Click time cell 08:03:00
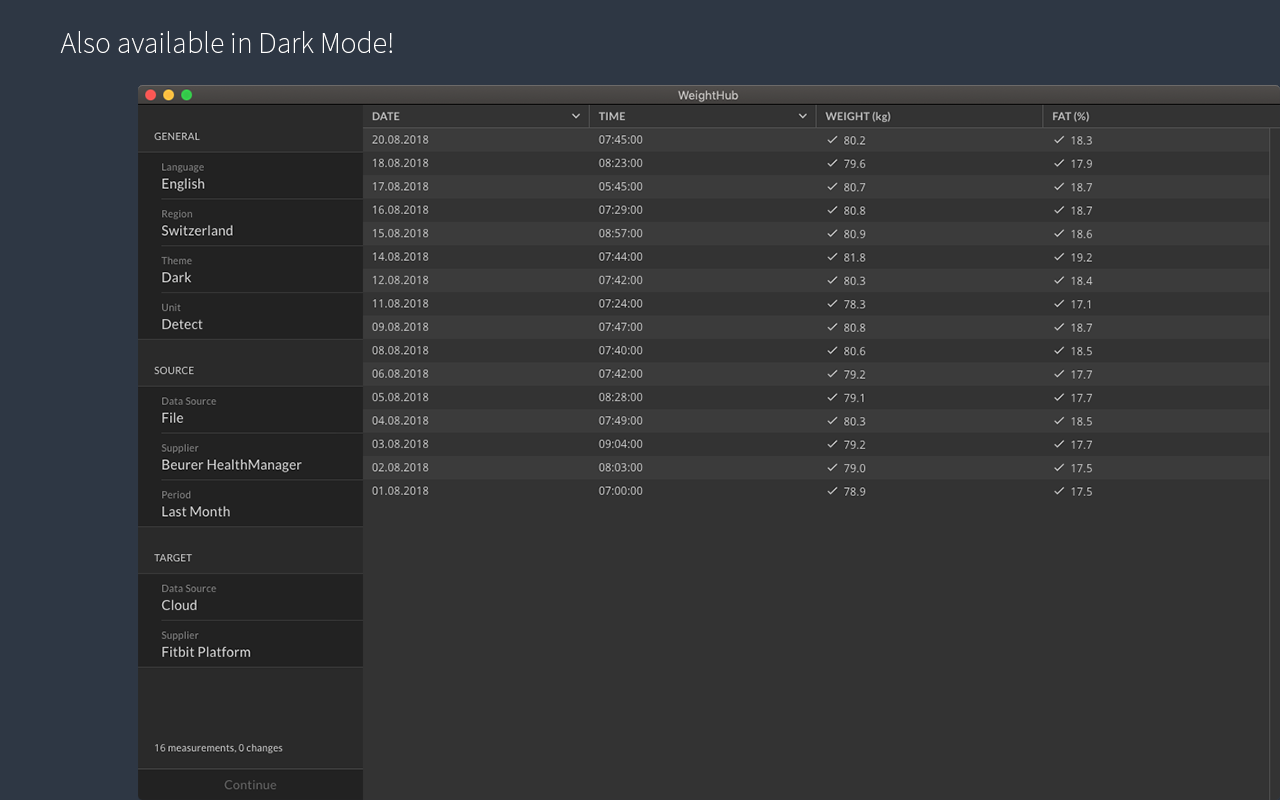1280x800 pixels. [x=621, y=467]
